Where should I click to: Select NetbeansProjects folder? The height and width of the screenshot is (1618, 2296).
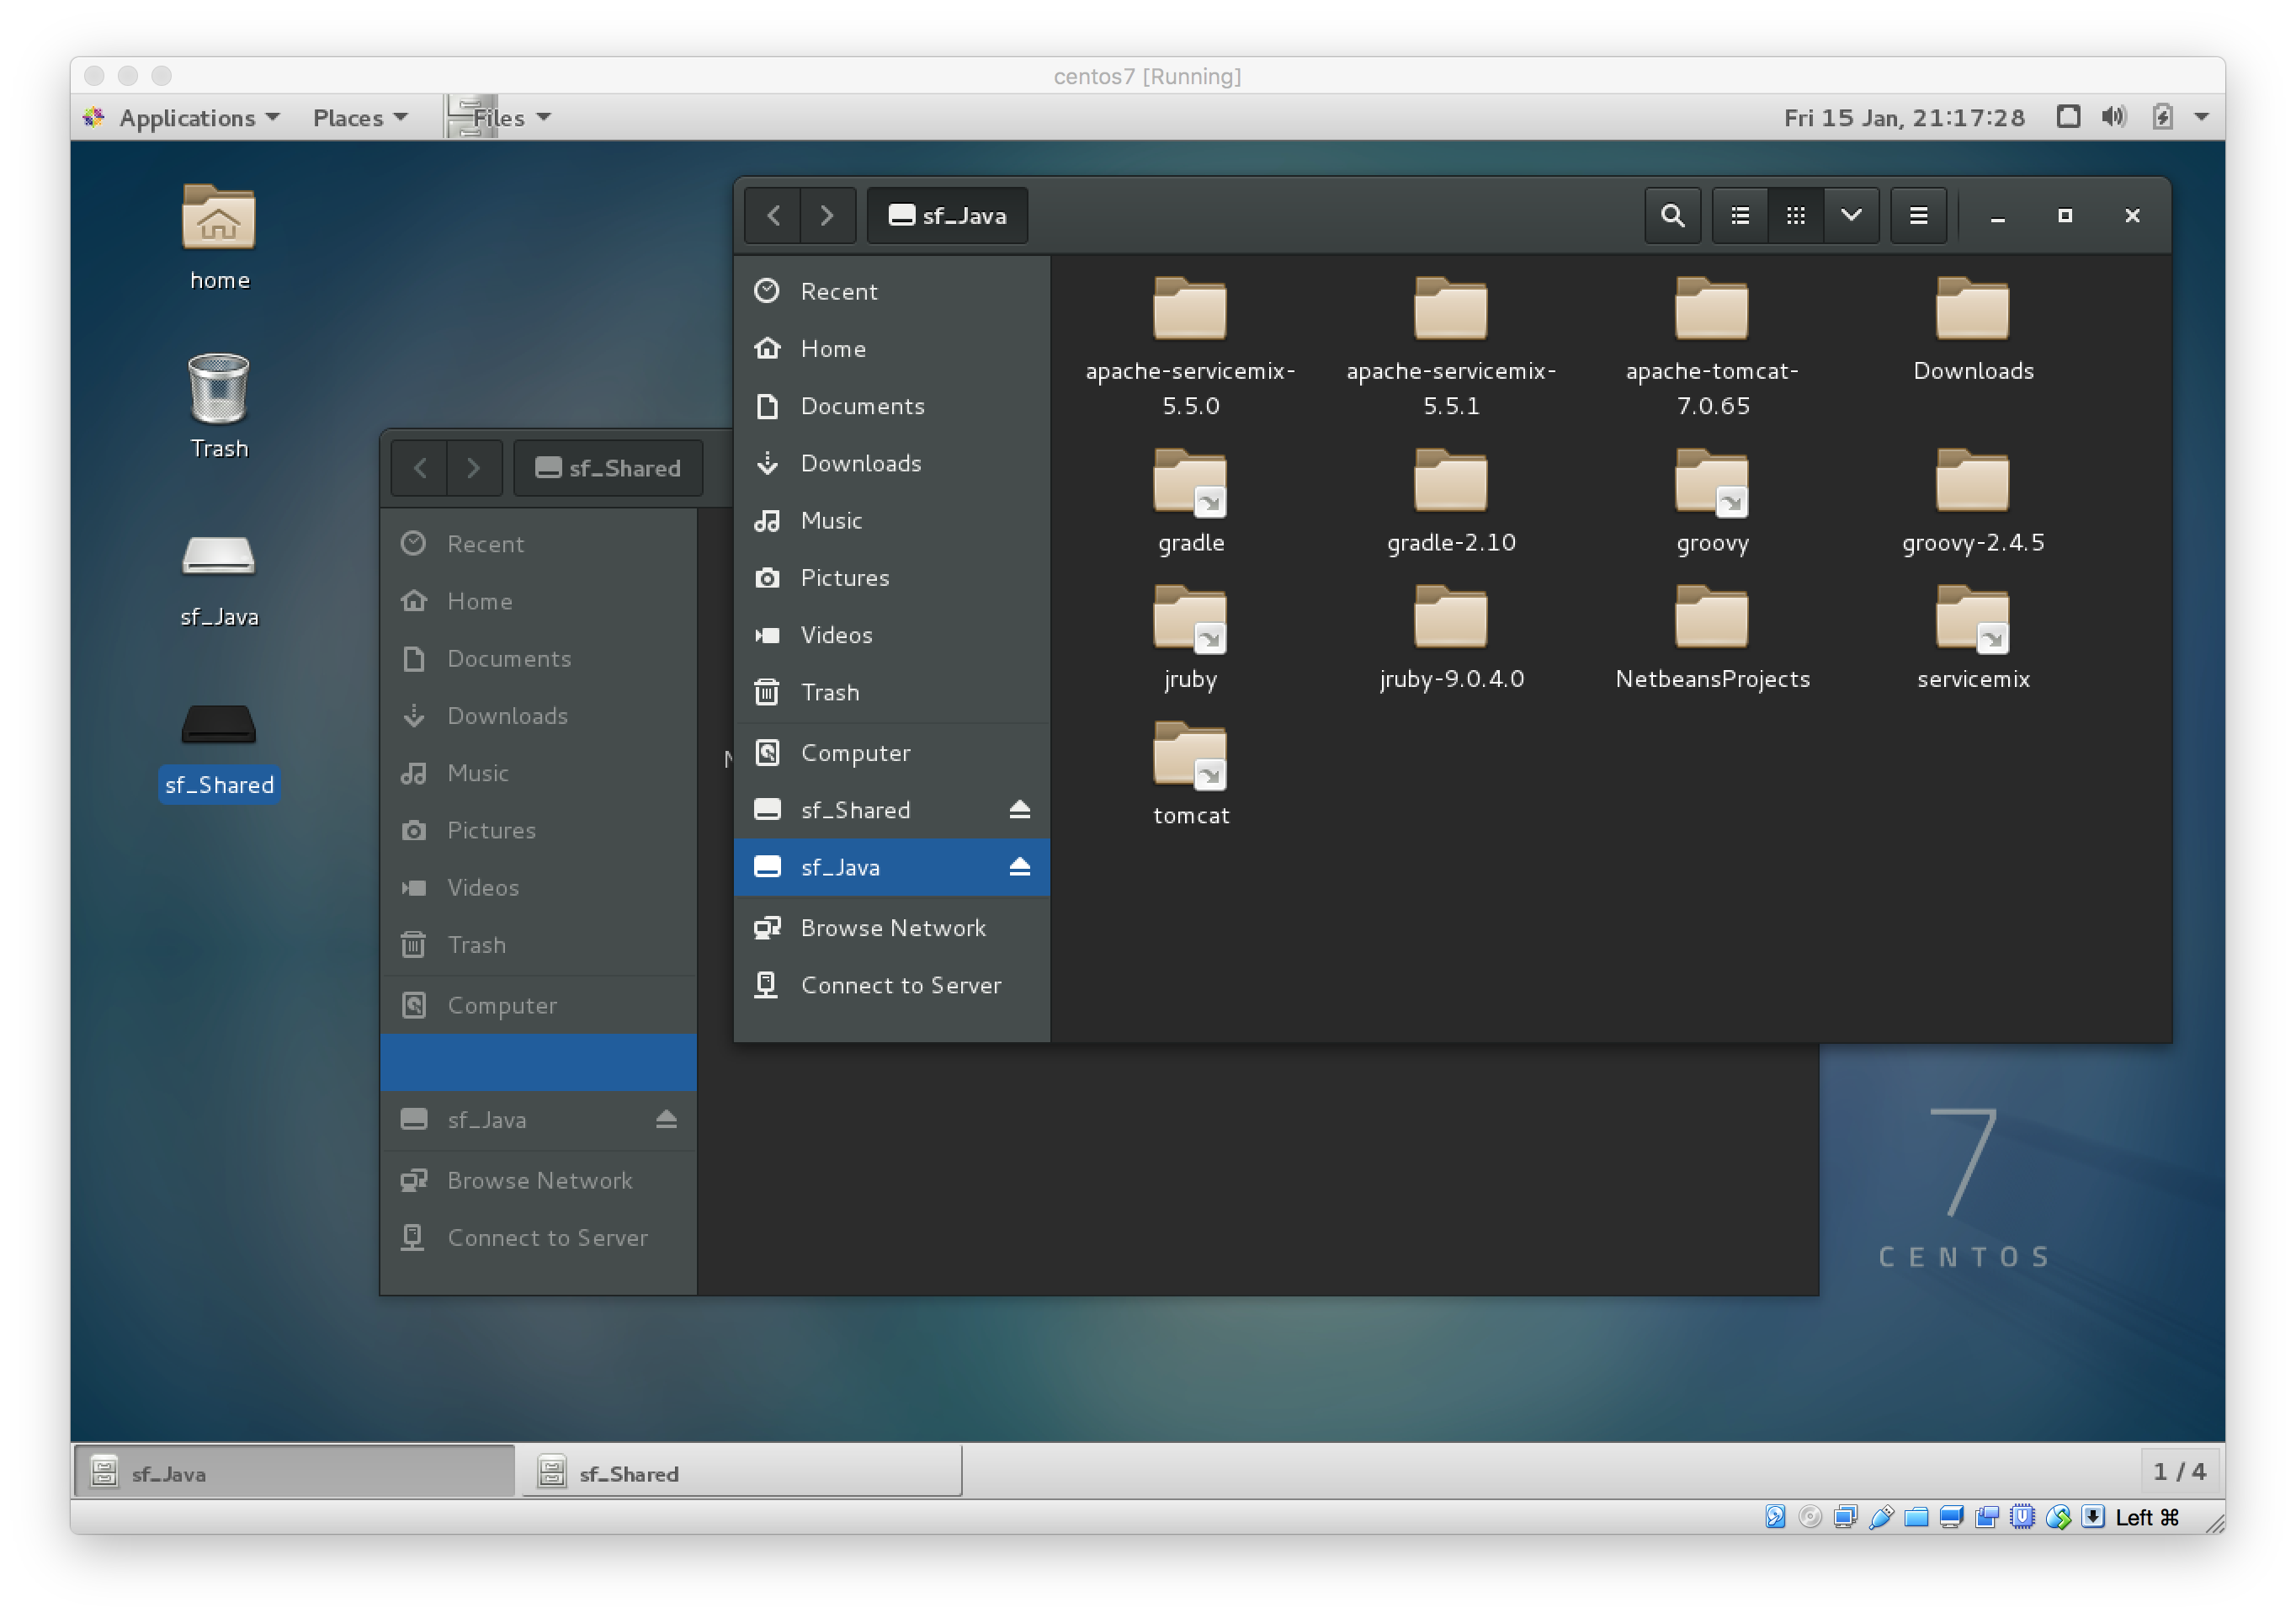click(1712, 637)
